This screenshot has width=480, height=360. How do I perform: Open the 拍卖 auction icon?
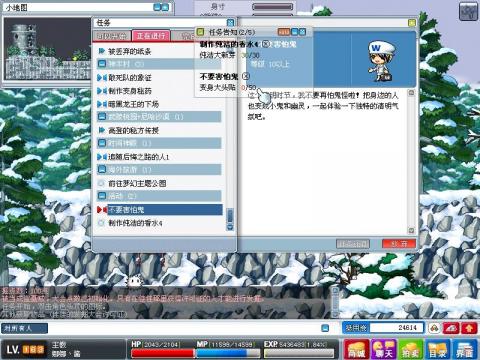coord(411,349)
